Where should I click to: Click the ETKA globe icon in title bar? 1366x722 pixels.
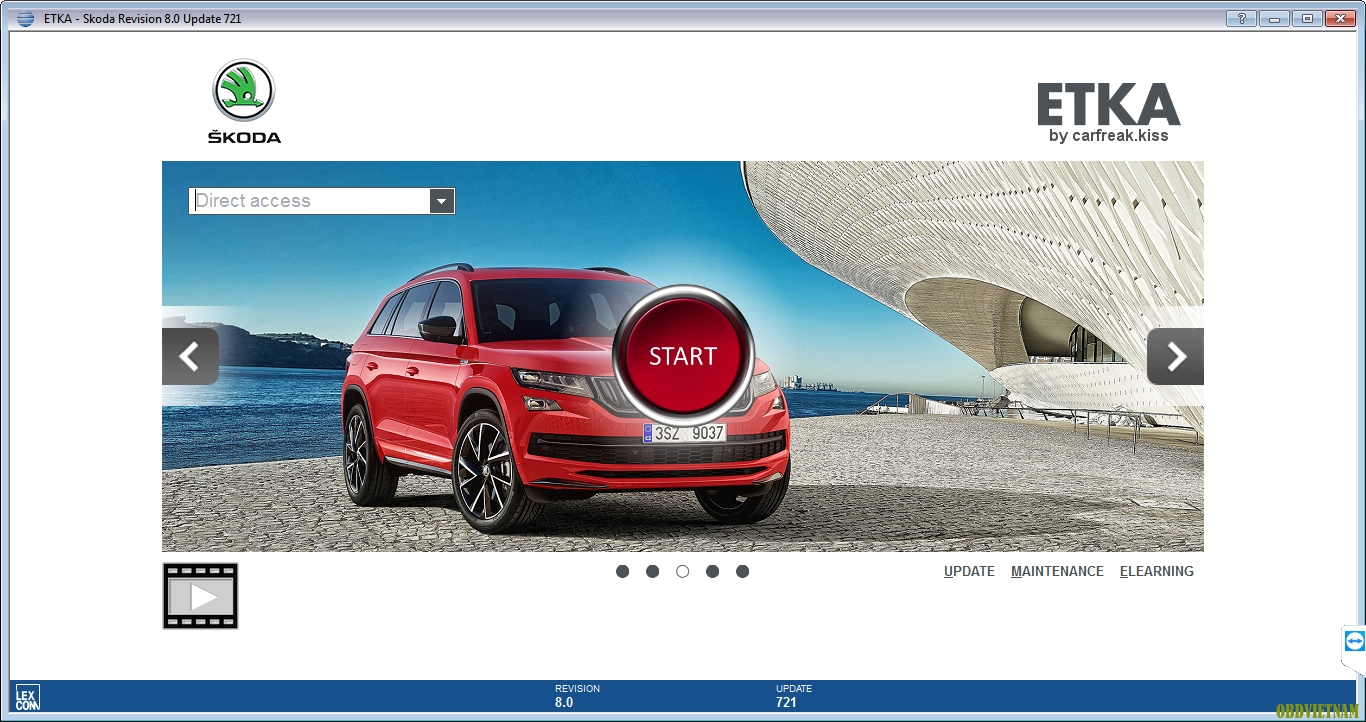25,18
